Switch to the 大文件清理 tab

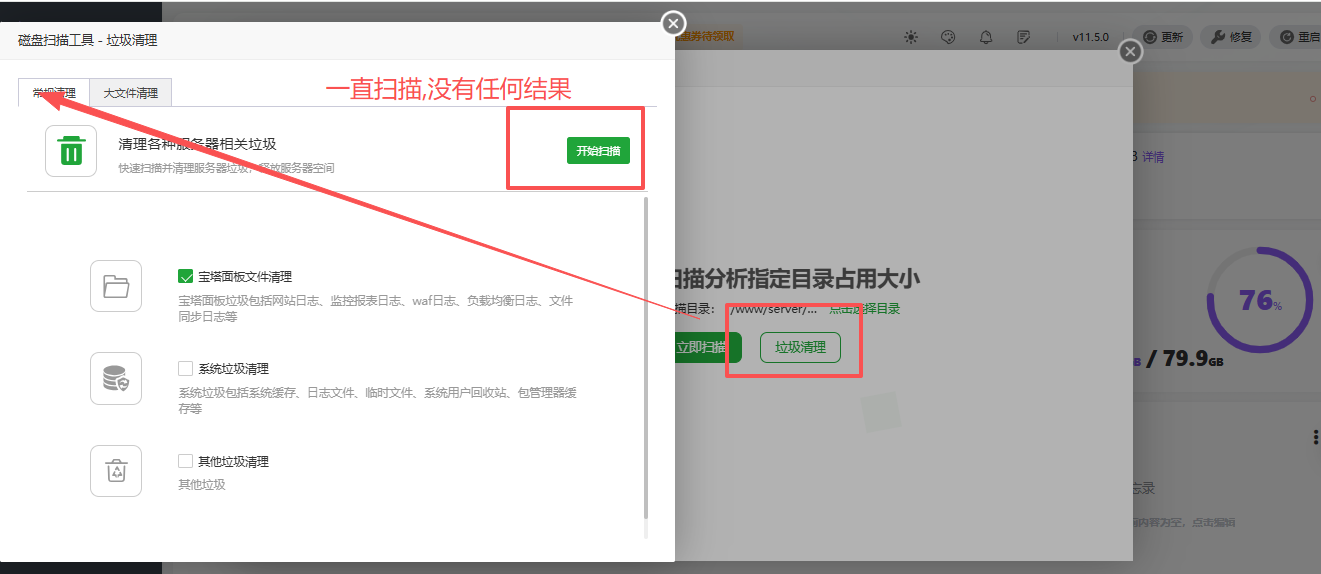pos(131,93)
